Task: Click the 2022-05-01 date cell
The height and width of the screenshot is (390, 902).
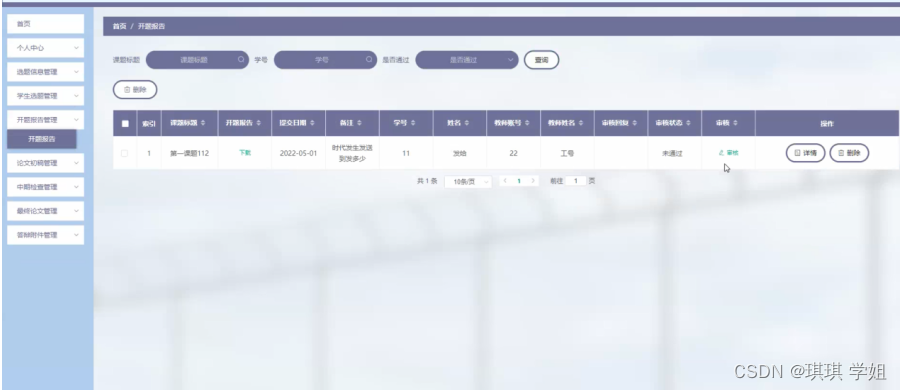Action: [x=298, y=154]
